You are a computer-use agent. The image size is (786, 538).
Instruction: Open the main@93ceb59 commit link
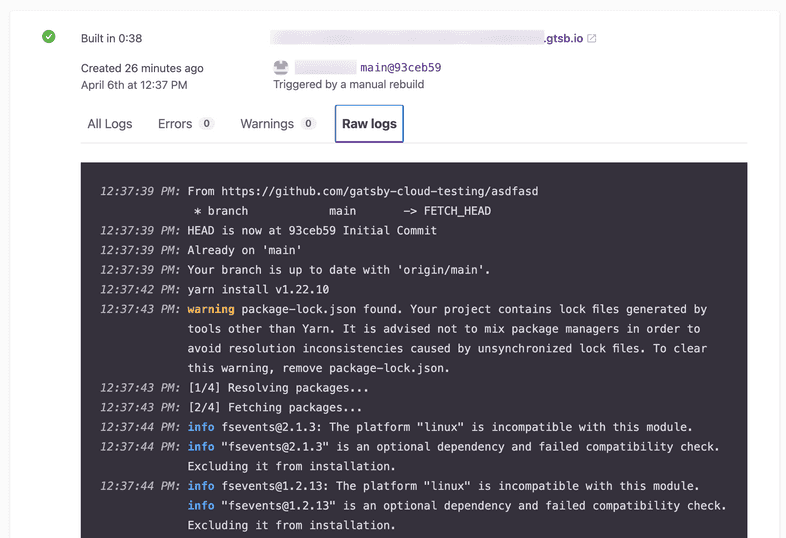click(x=400, y=68)
